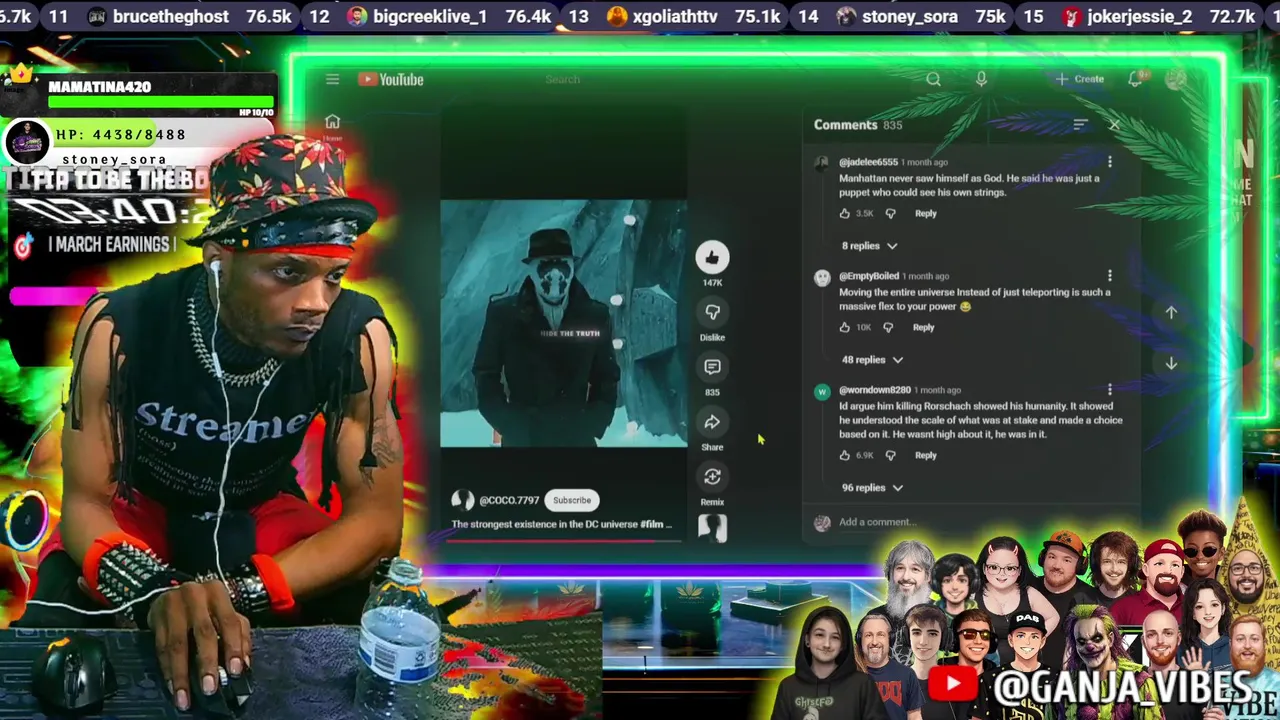Click the search magnifier icon
This screenshot has width=1280, height=720.
coord(933,79)
